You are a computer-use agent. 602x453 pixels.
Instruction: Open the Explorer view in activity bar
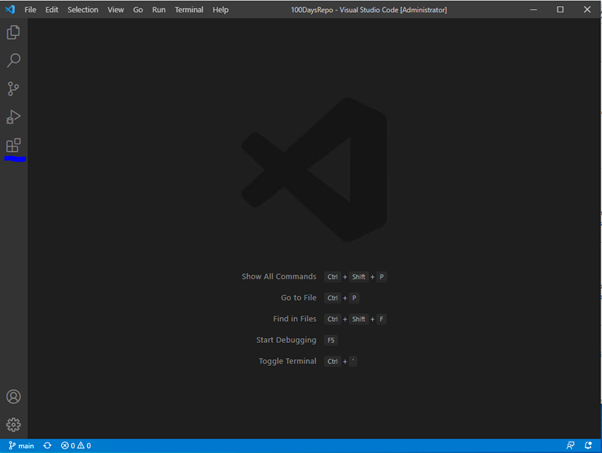pyautogui.click(x=14, y=33)
